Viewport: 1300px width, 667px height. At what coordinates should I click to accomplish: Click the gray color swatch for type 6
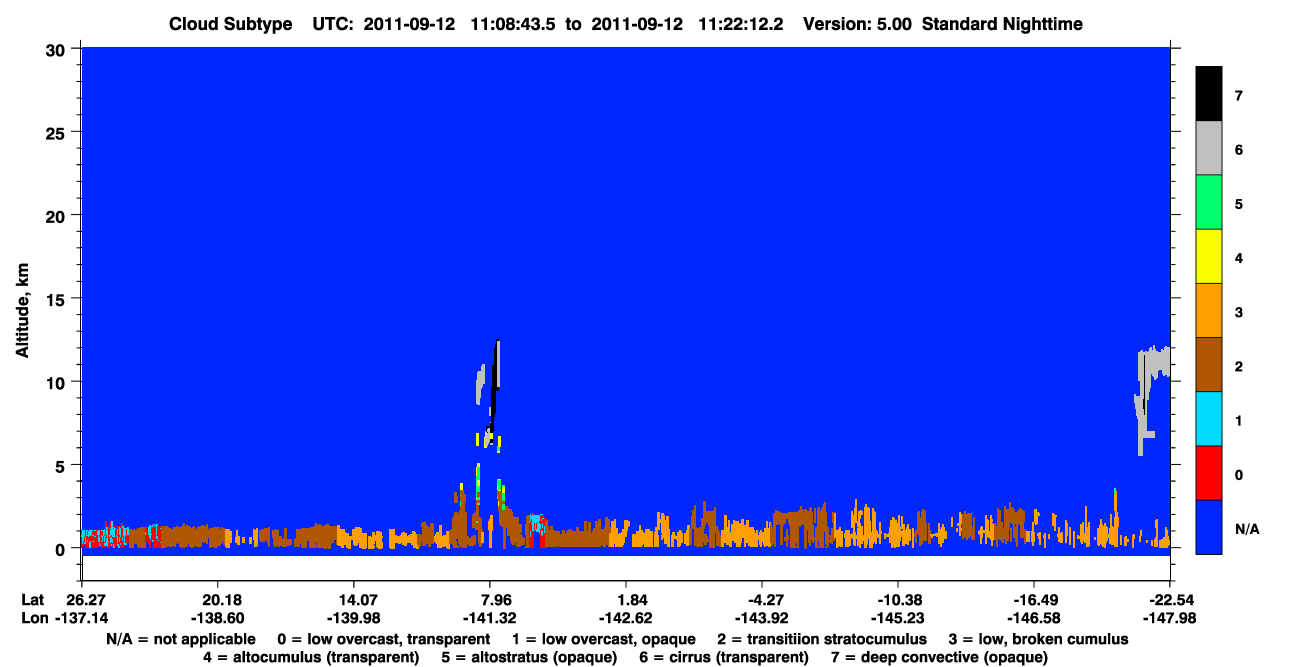[1209, 149]
